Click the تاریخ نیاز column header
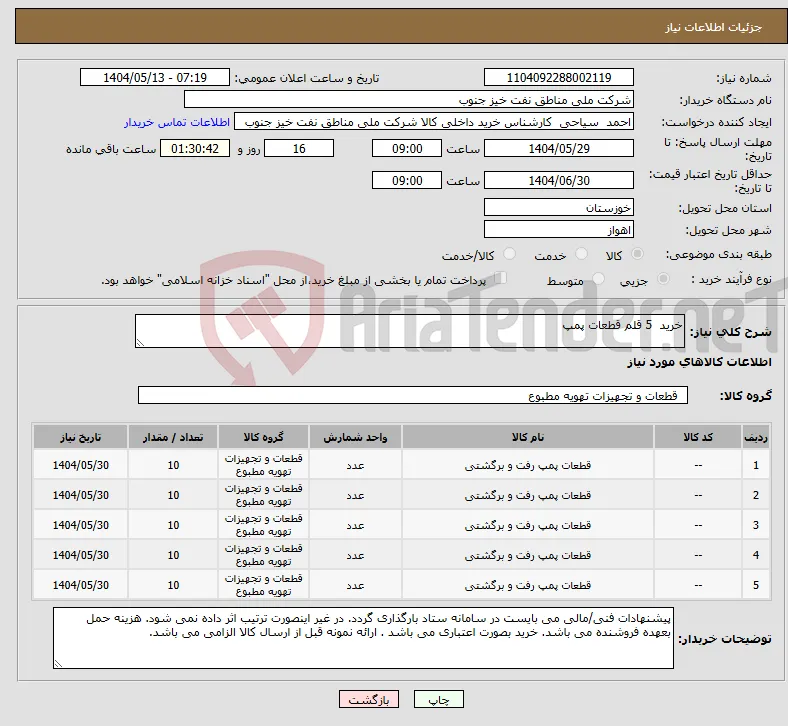The image size is (788, 726). click(x=80, y=437)
